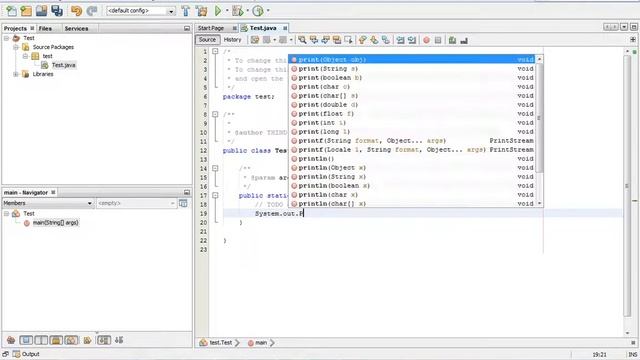
Task: Select print(boolean b) completion item
Action: [412, 78]
